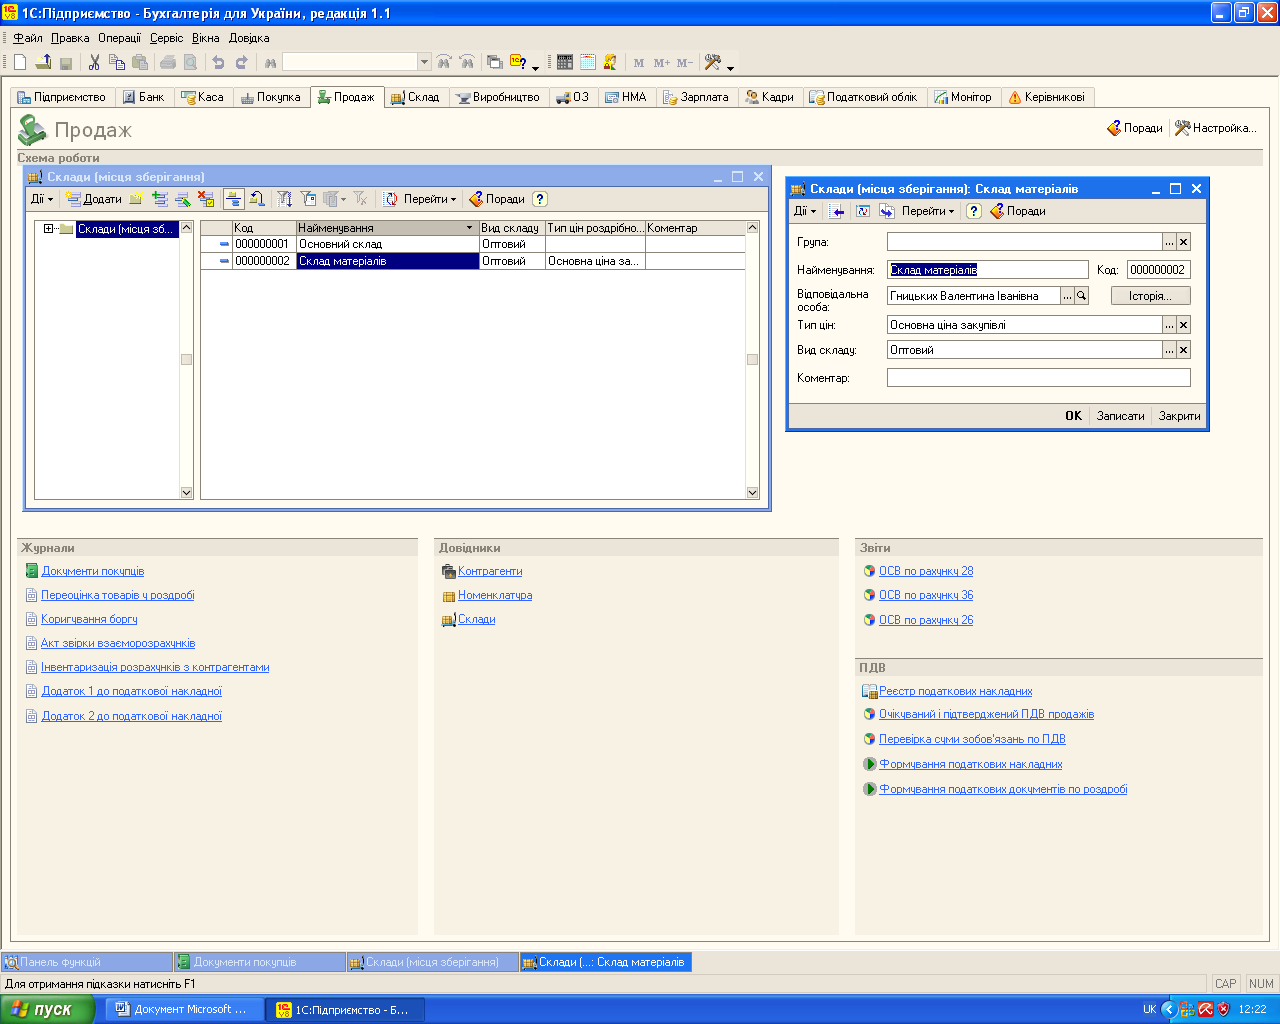This screenshot has width=1280, height=1024.
Task: Toggle hierarchical view icon in Склади list
Action: point(234,199)
